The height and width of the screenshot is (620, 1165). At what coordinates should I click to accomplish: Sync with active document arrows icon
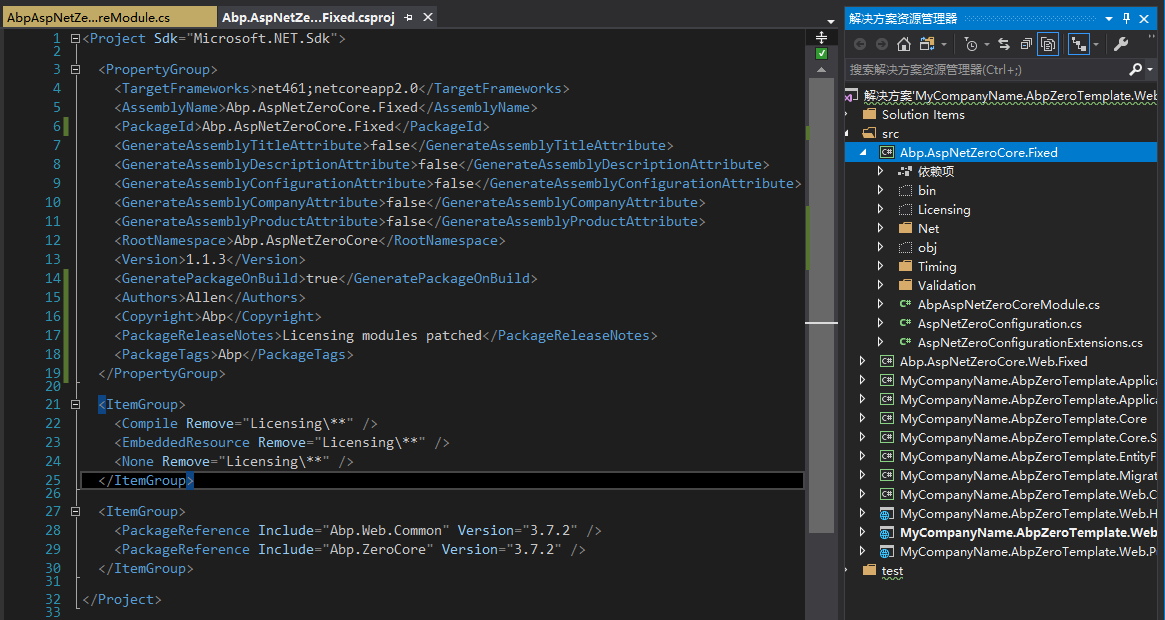[1004, 45]
